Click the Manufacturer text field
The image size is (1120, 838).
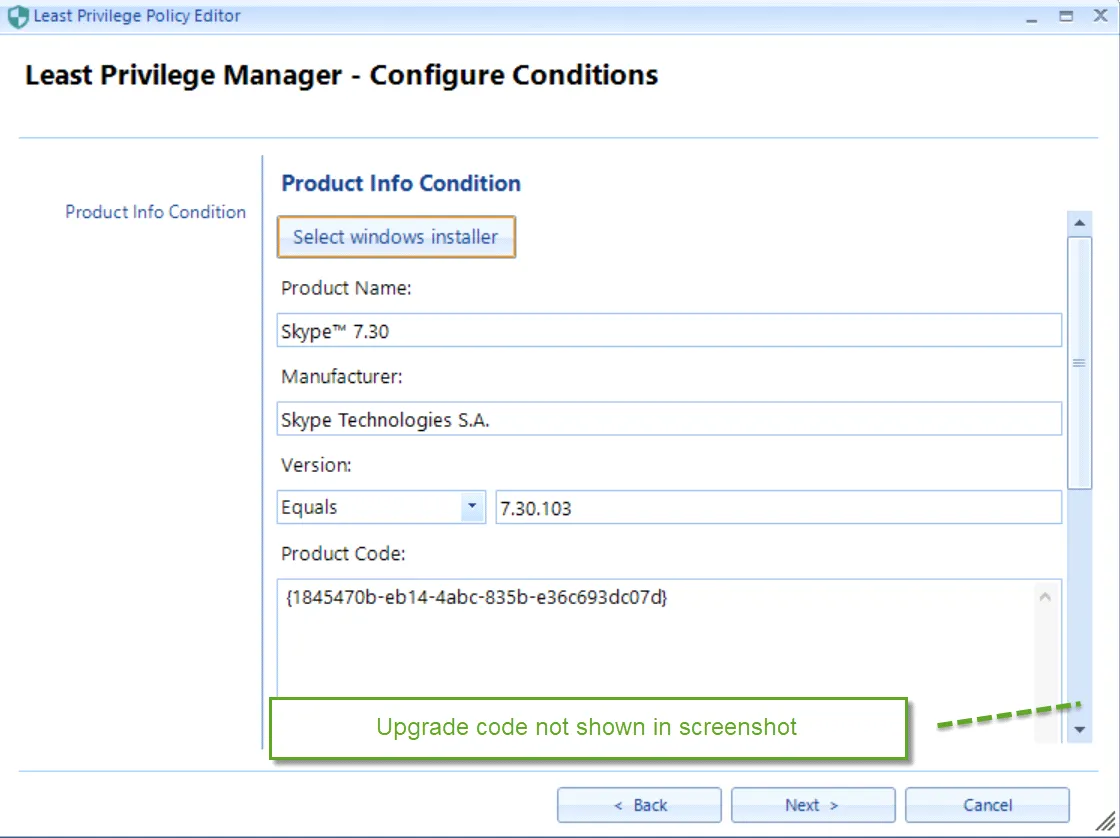[x=669, y=418]
